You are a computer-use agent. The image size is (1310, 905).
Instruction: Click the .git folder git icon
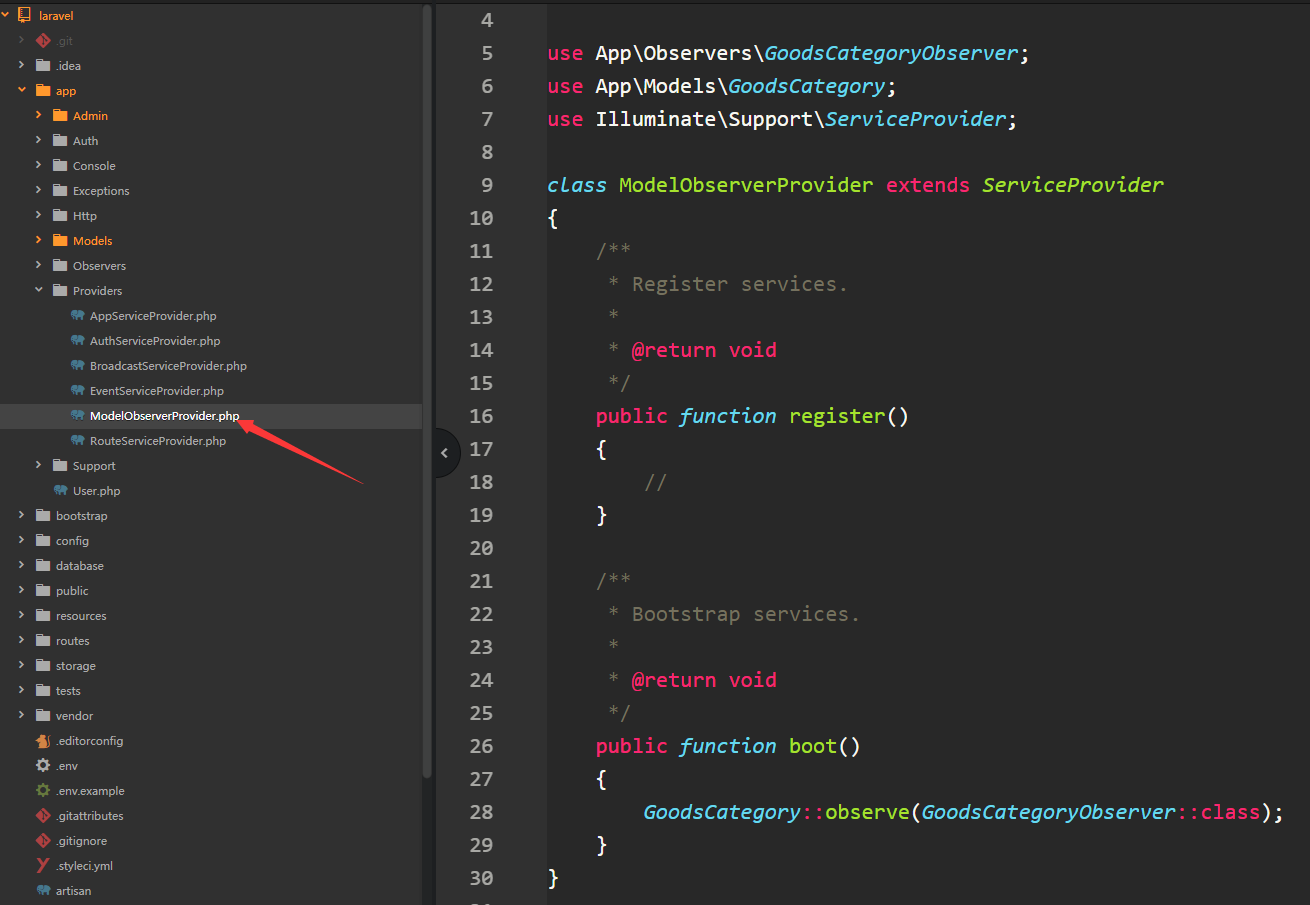pyautogui.click(x=42, y=41)
